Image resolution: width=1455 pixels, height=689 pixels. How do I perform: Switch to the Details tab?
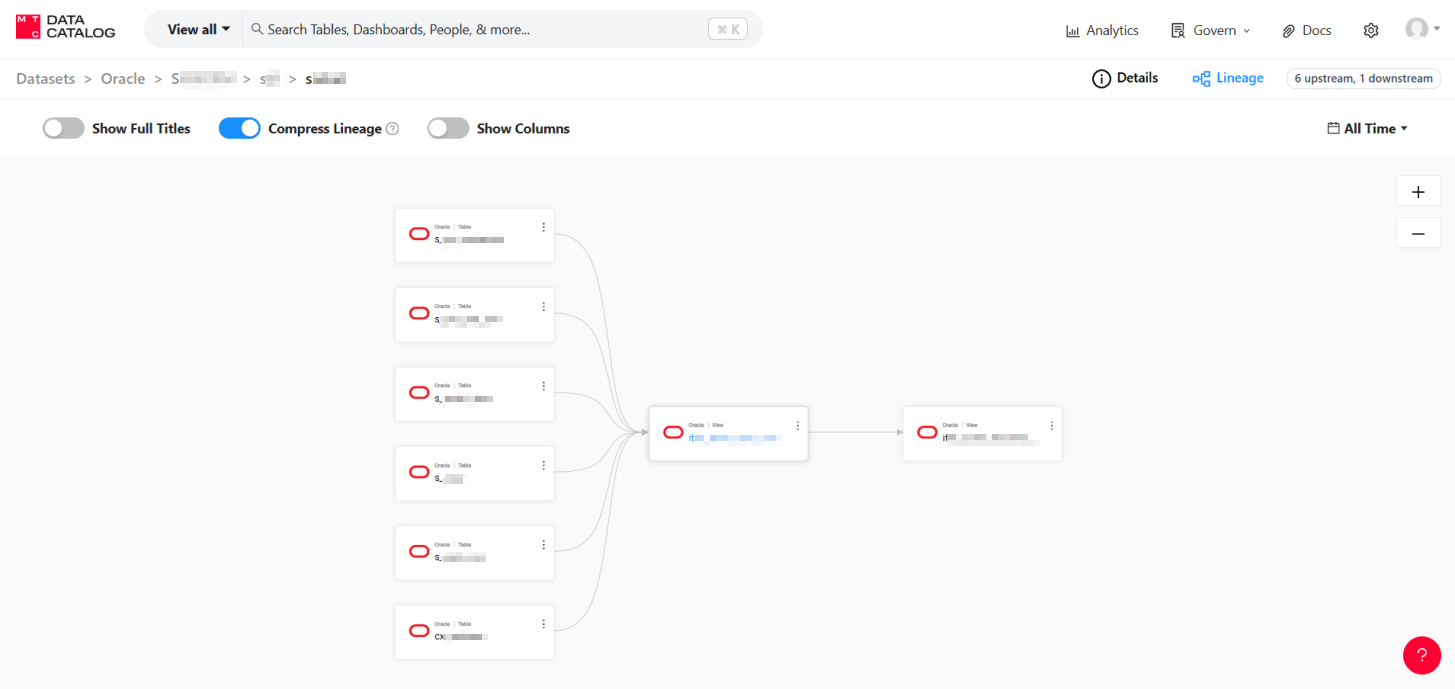(1125, 78)
